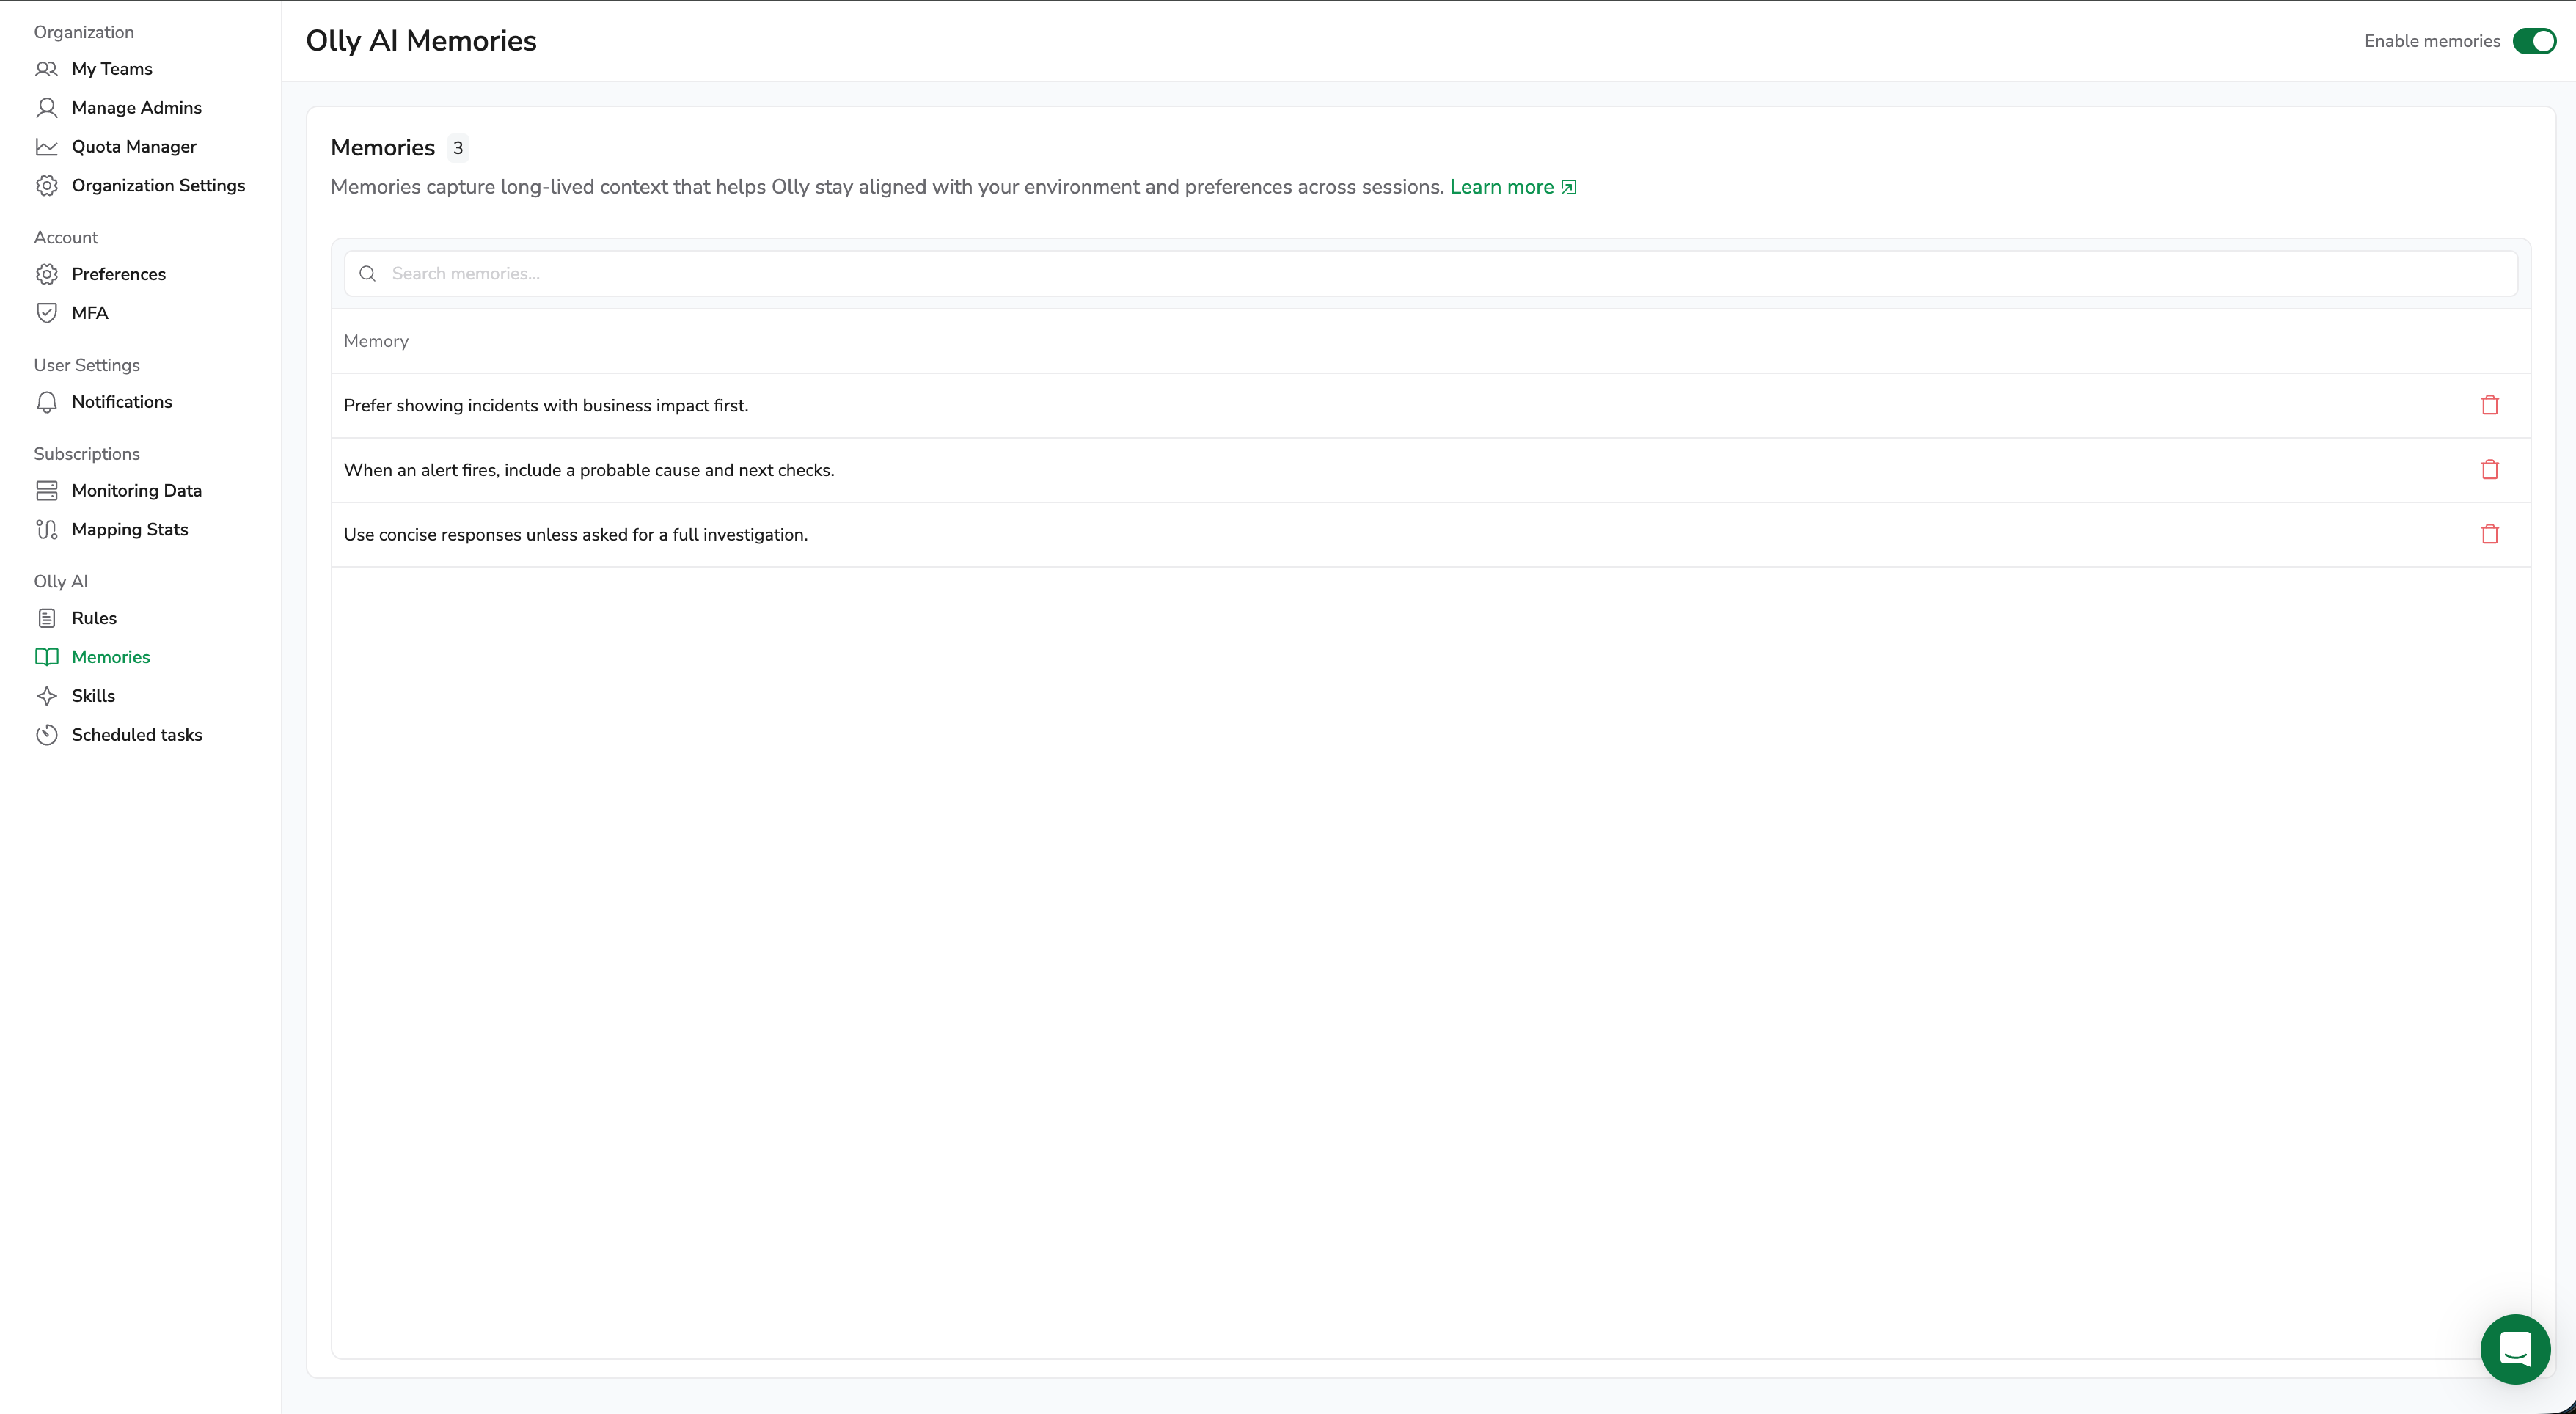Select "Prefer showing incidents with business impact first."

pyautogui.click(x=1430, y=406)
